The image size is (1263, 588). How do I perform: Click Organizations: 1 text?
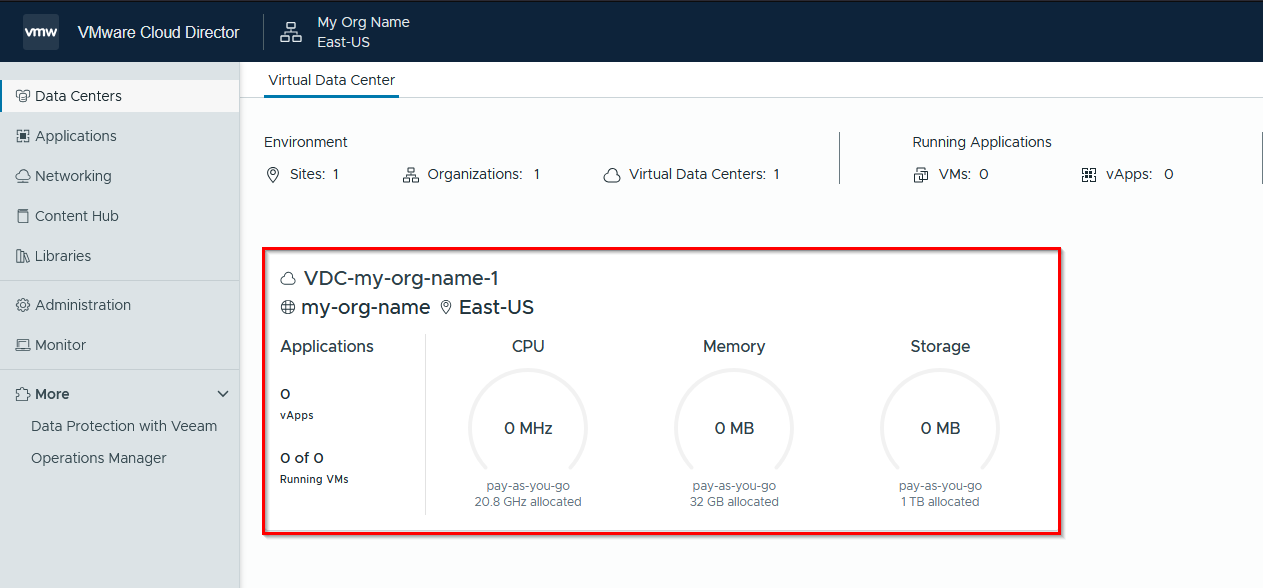click(484, 174)
